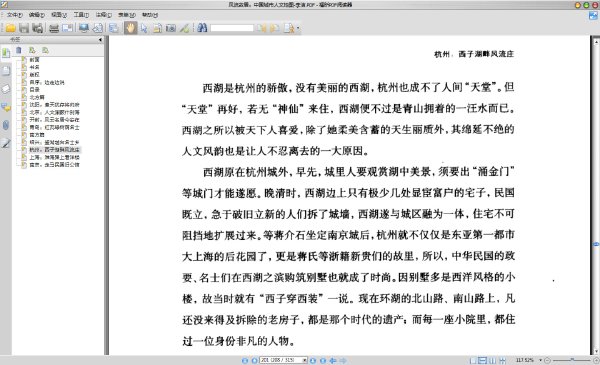Open the Comments panel from the sidebar
The width and height of the screenshot is (600, 365).
6,107
